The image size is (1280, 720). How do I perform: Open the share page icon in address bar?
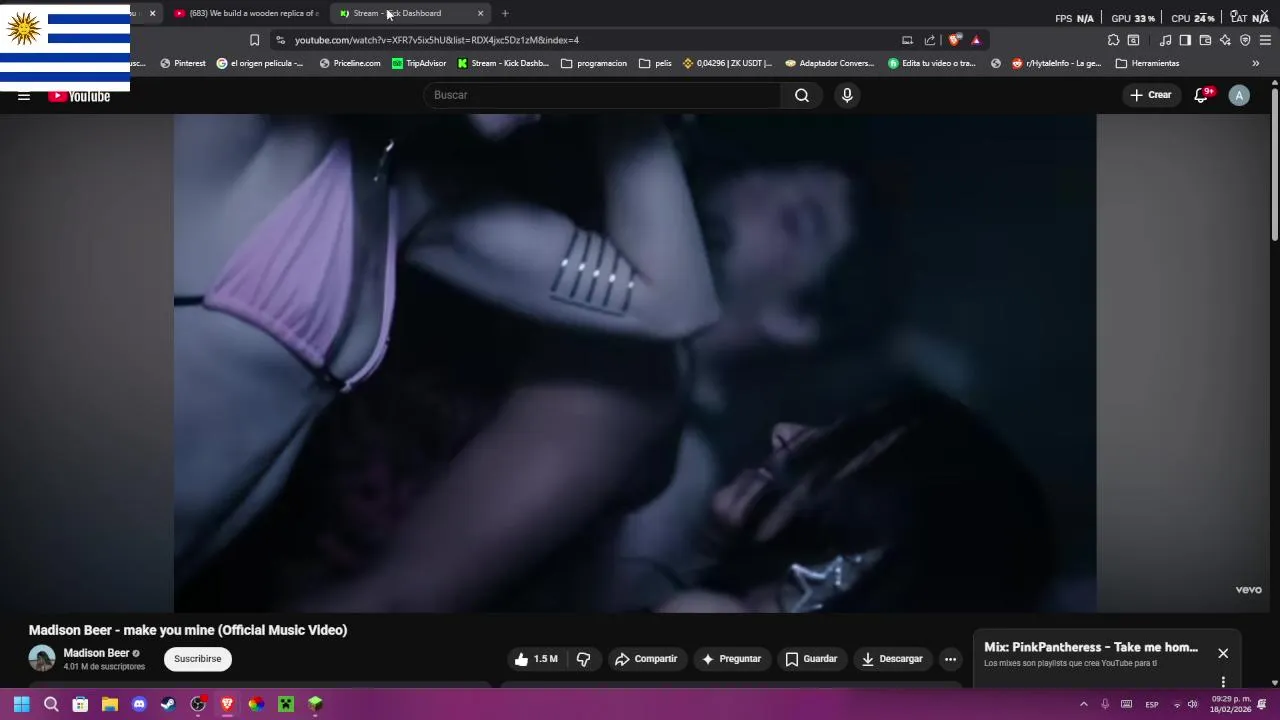930,40
